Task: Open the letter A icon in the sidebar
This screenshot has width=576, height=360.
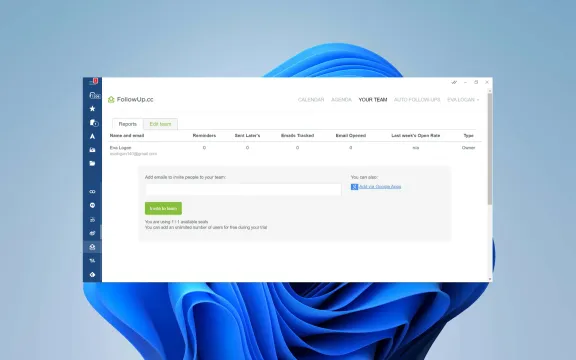Action: pos(93,136)
